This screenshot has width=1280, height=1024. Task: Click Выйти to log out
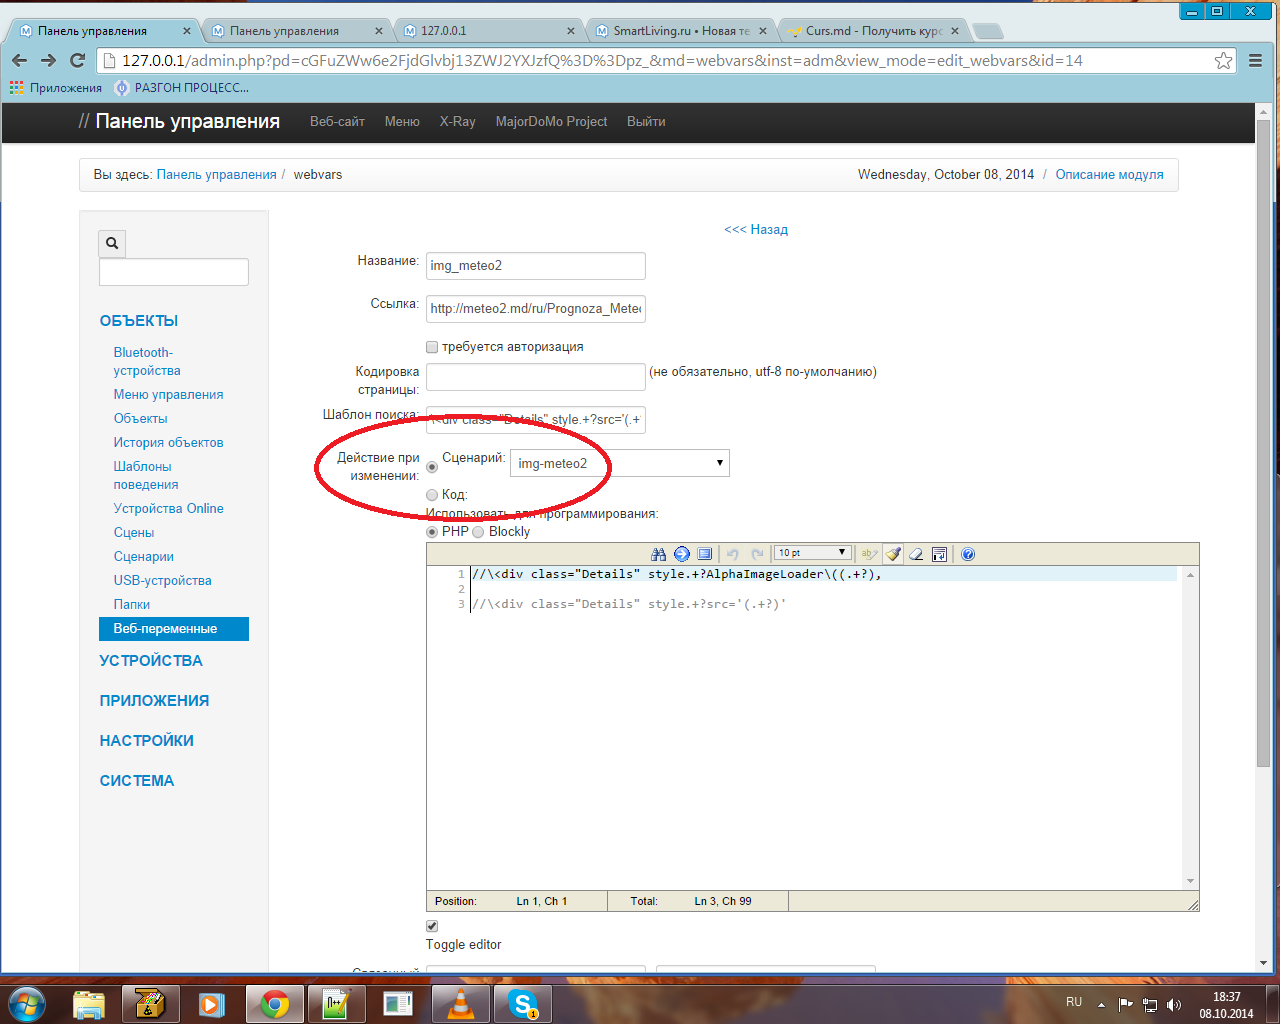pos(646,122)
